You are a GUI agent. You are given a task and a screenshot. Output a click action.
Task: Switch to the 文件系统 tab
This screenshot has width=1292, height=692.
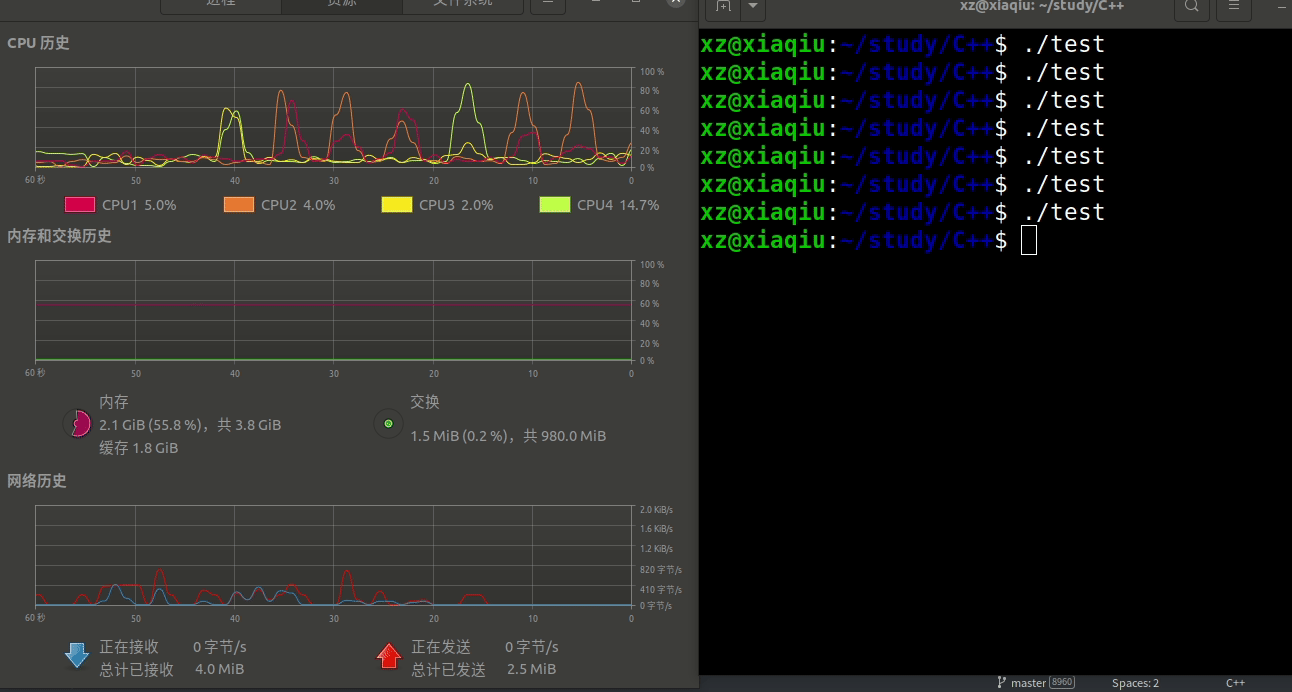(x=462, y=5)
